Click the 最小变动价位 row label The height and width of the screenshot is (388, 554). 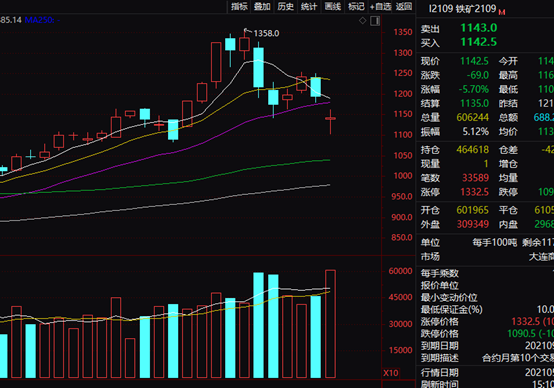[449, 298]
